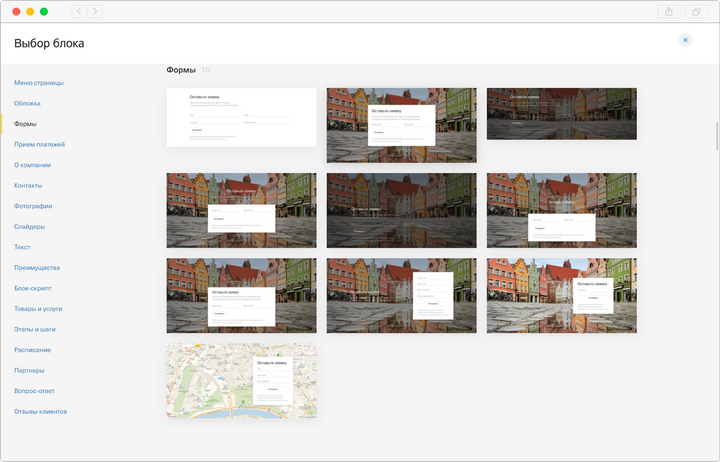Select the Отзывы клиентов category
720x462 pixels.
coord(39,411)
